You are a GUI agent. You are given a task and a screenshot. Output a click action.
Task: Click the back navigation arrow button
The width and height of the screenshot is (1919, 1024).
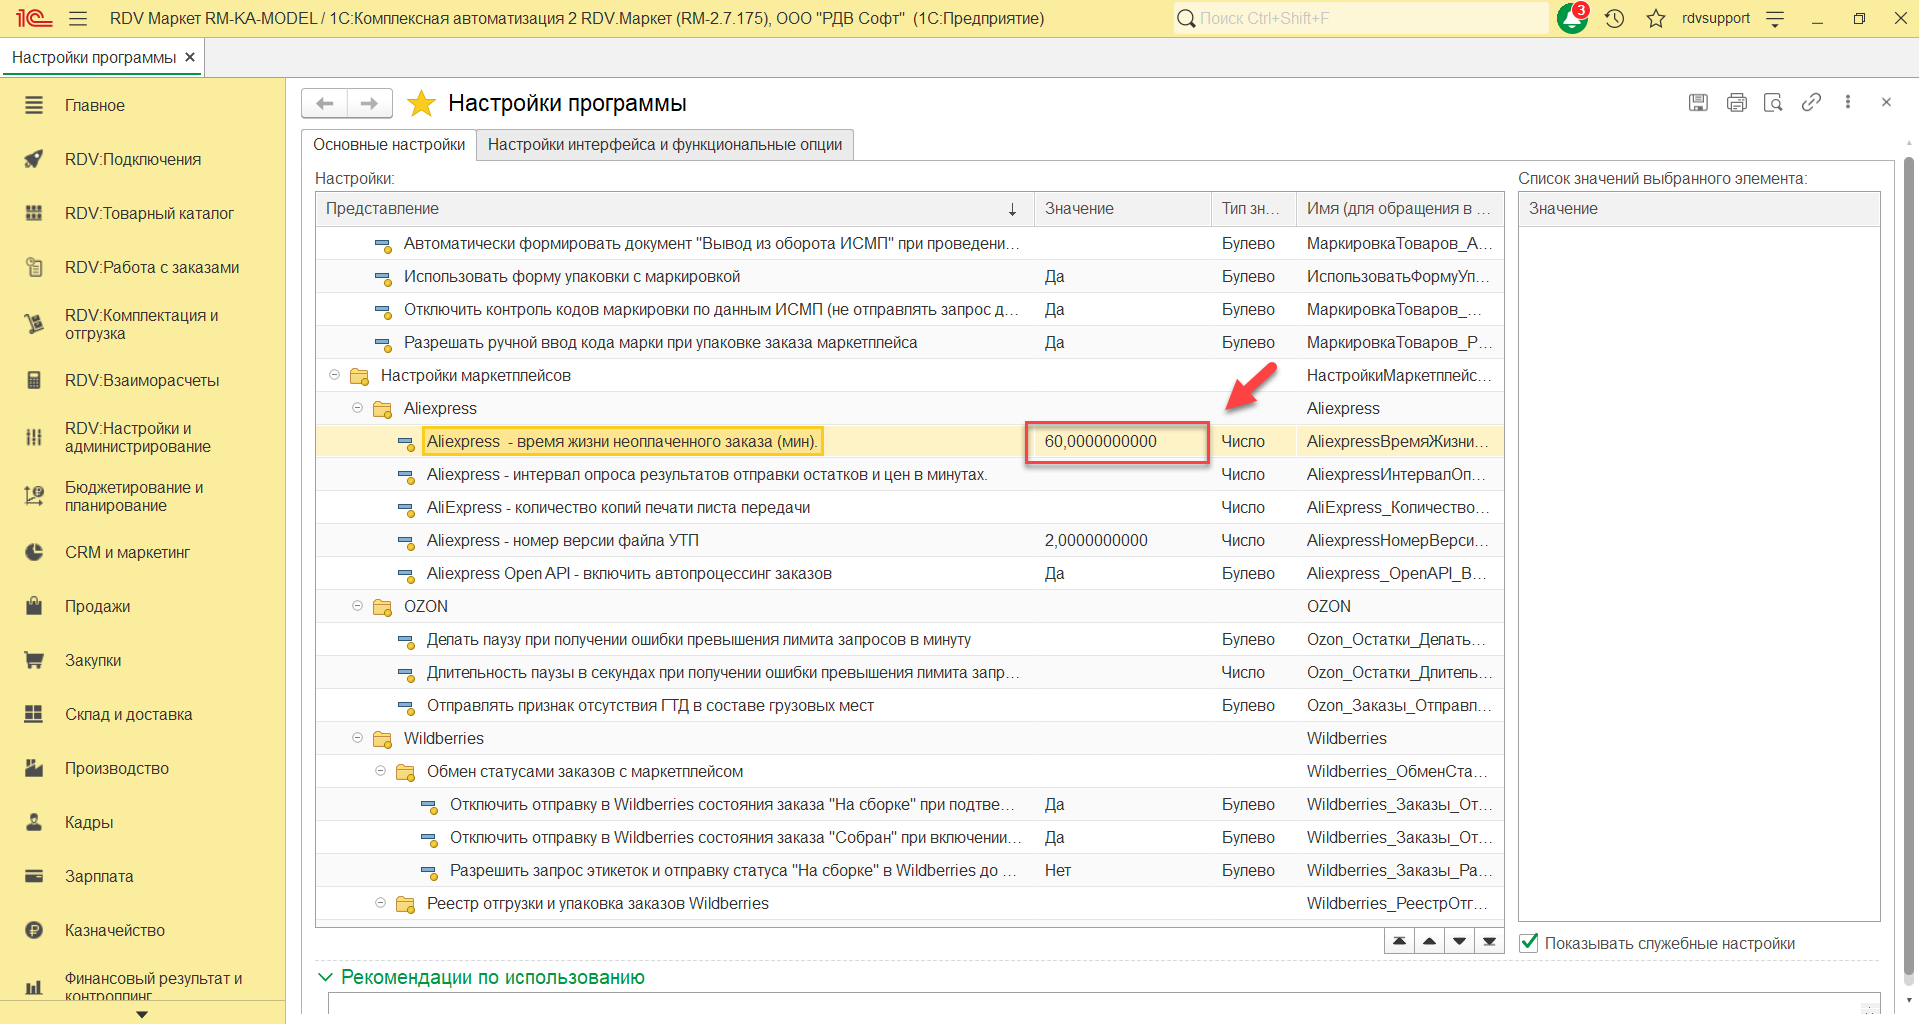(x=325, y=103)
